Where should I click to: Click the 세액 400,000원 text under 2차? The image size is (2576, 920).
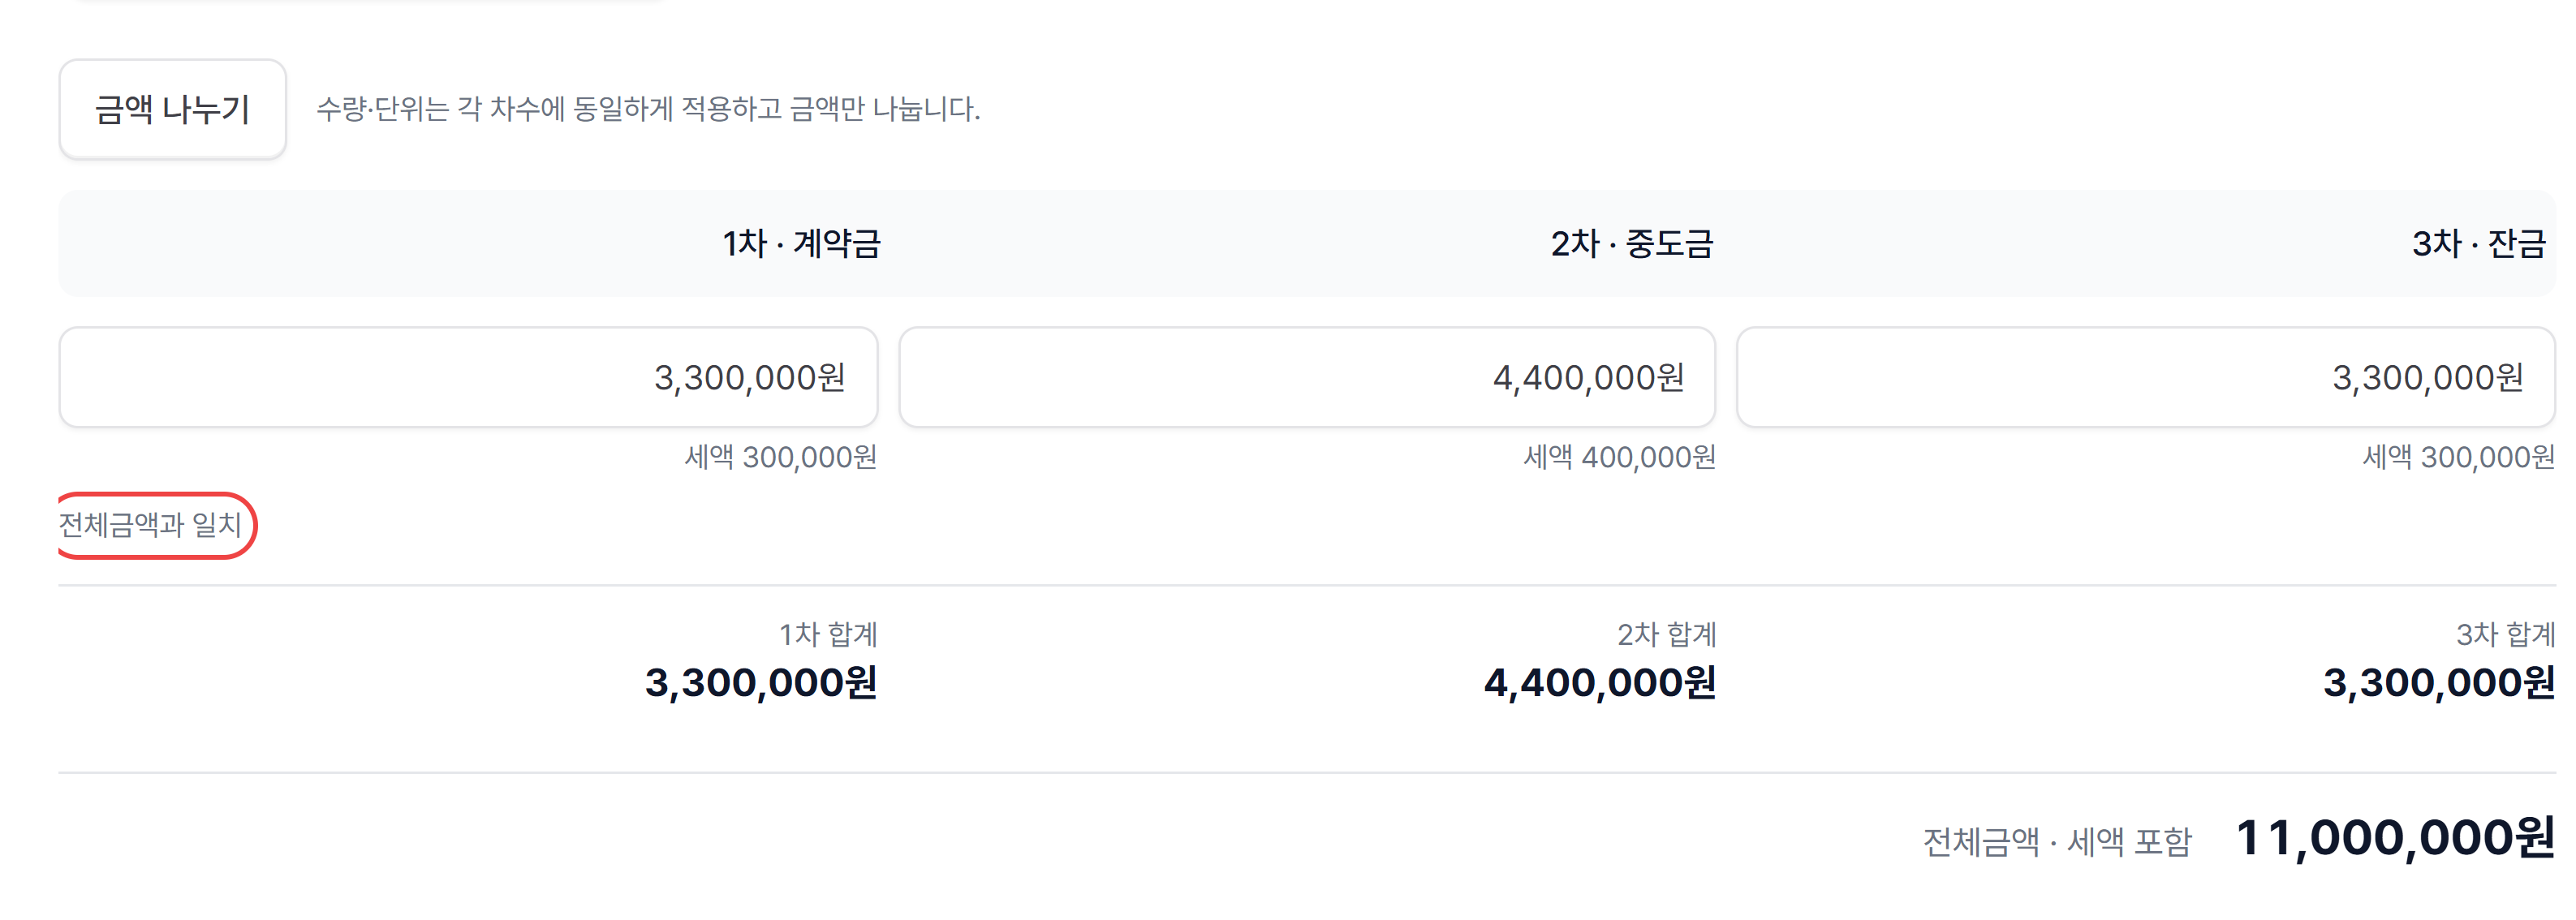pyautogui.click(x=1619, y=457)
